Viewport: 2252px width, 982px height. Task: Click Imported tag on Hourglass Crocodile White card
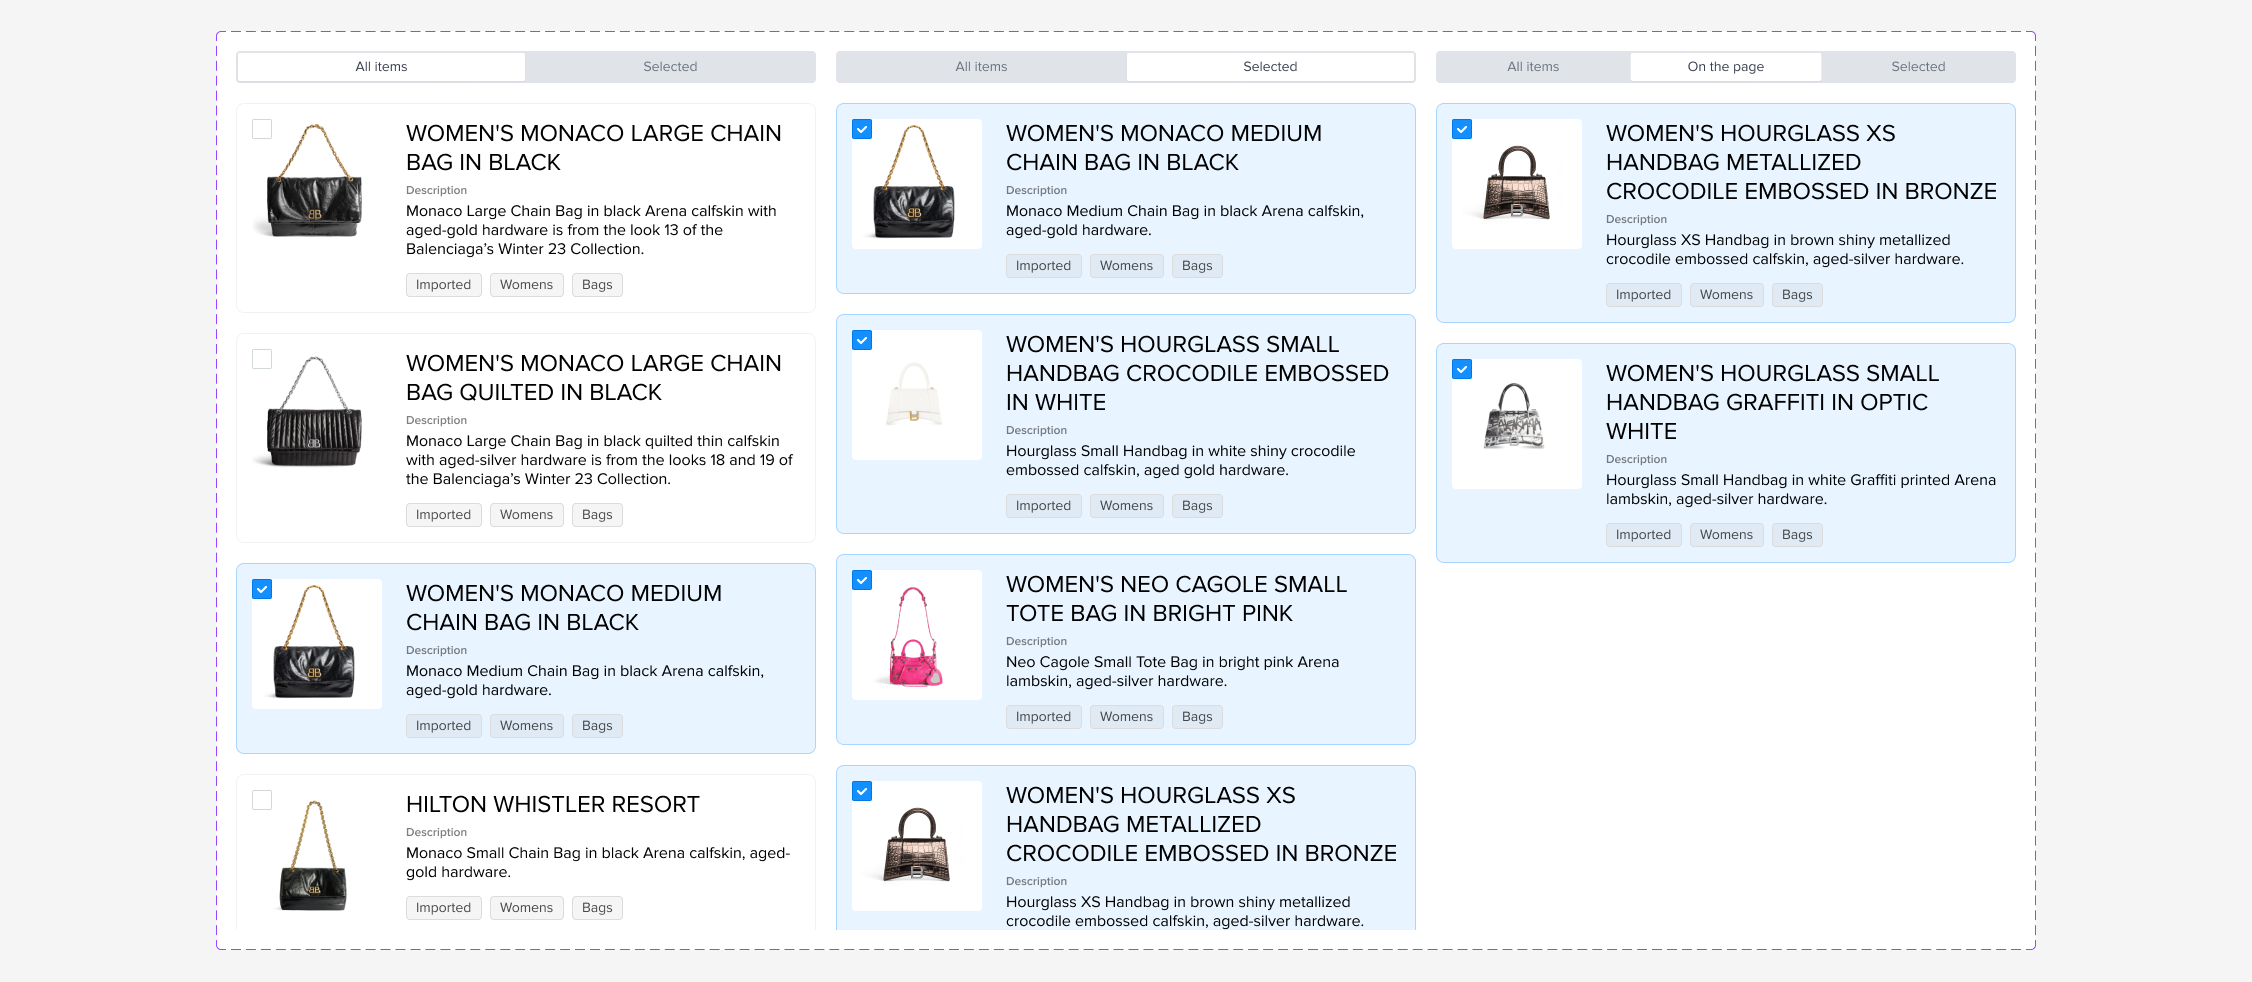1043,506
